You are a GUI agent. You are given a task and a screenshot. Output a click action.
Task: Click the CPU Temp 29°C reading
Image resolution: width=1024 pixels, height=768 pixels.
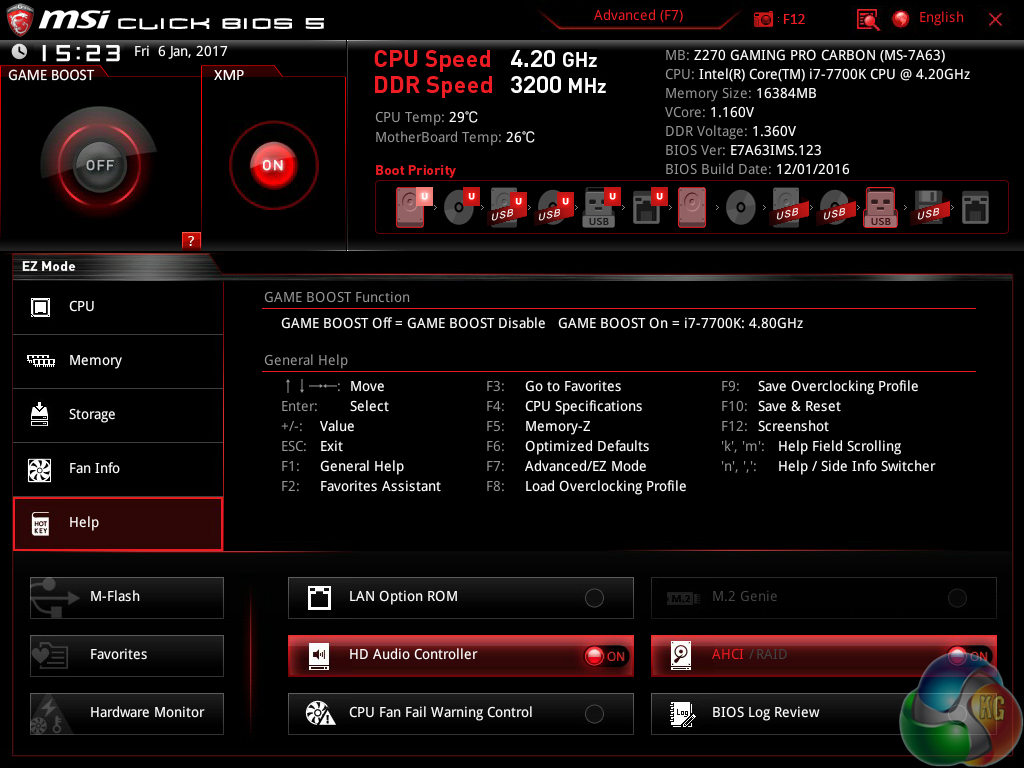[x=426, y=118]
